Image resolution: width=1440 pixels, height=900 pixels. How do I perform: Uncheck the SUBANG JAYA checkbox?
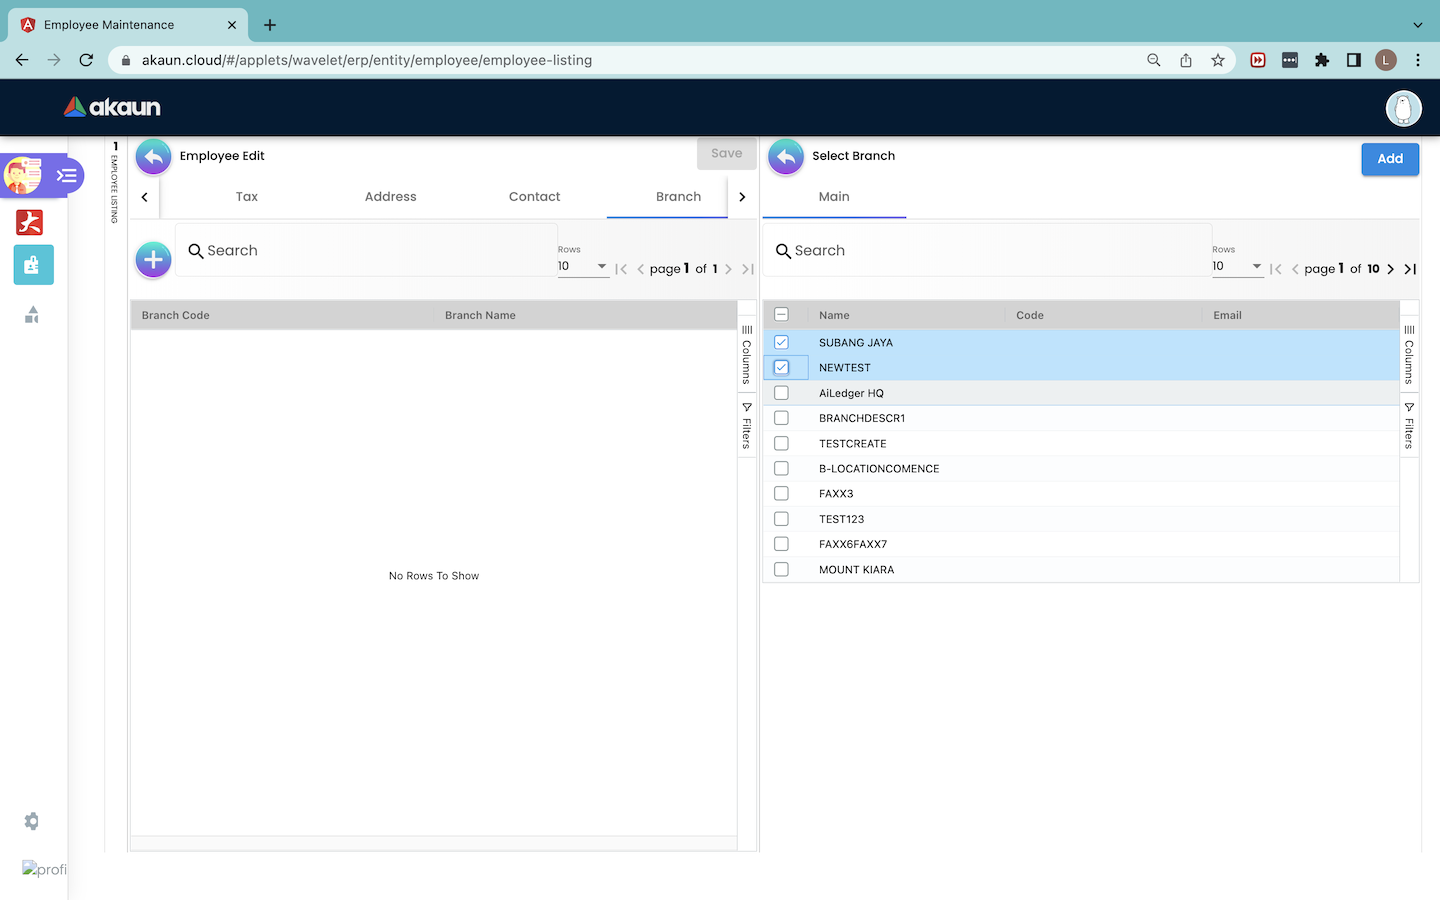781,342
